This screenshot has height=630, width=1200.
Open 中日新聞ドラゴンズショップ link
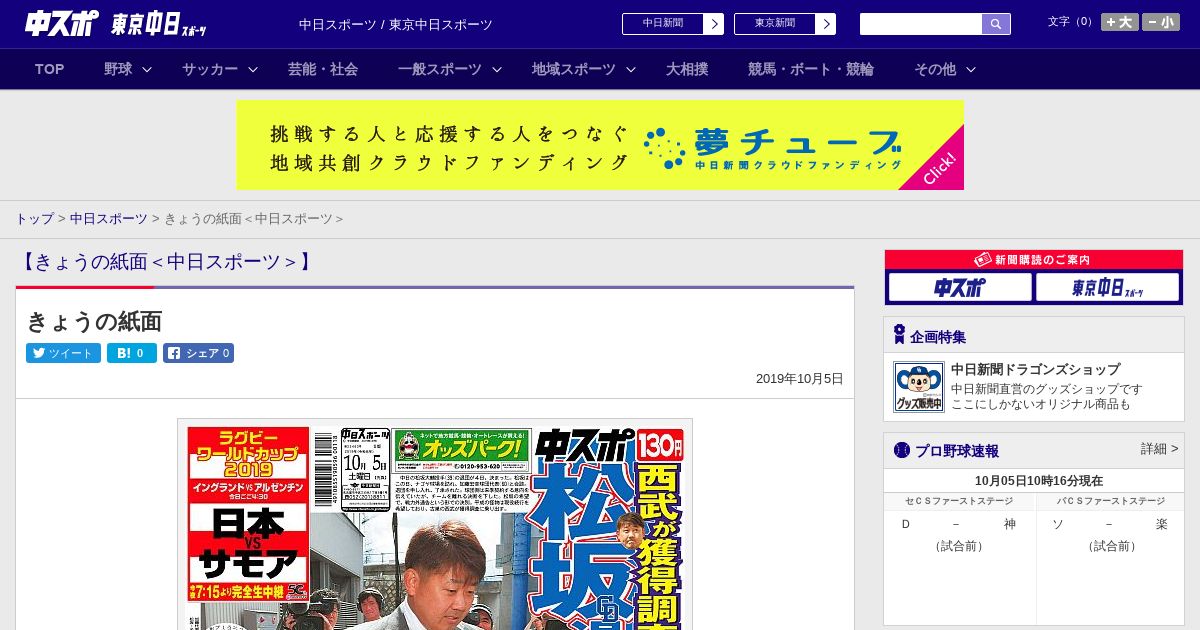(1035, 369)
